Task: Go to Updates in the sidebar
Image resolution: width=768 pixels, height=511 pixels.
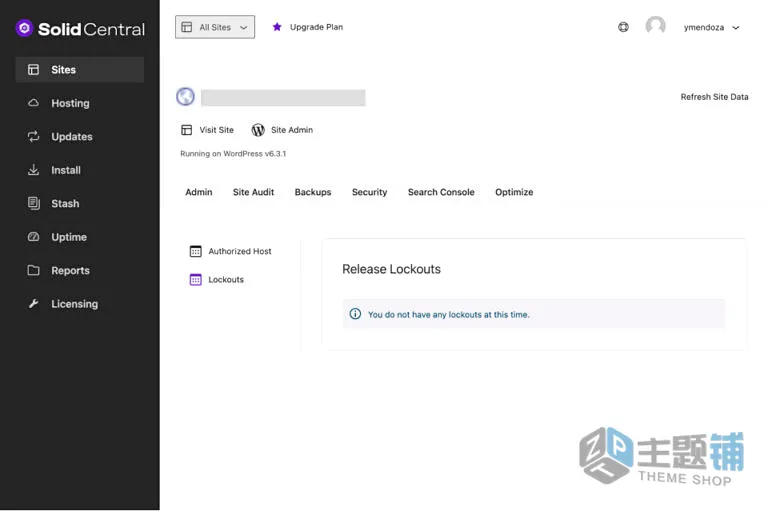Action: (x=80, y=136)
